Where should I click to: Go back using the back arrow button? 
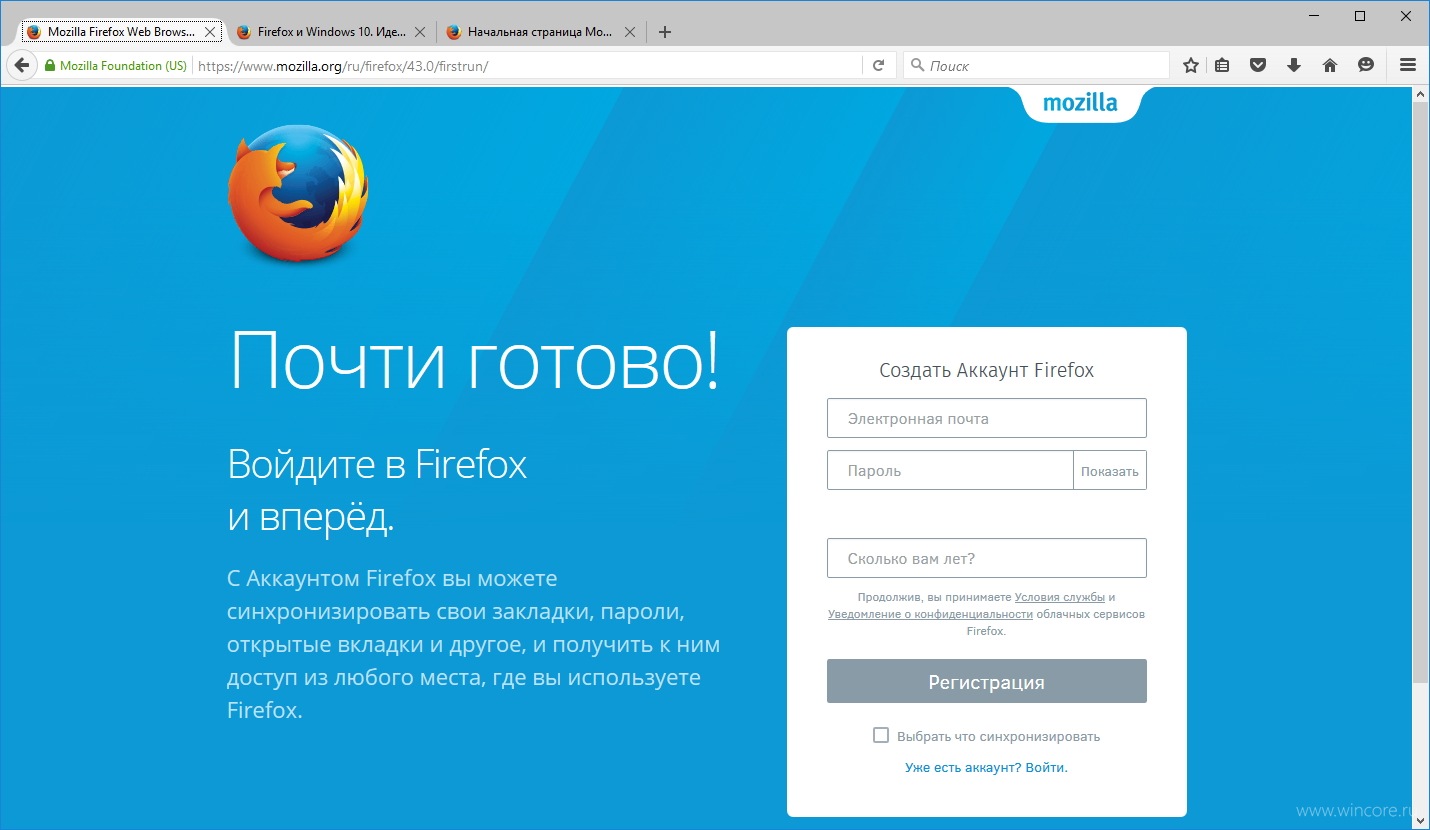pos(21,65)
